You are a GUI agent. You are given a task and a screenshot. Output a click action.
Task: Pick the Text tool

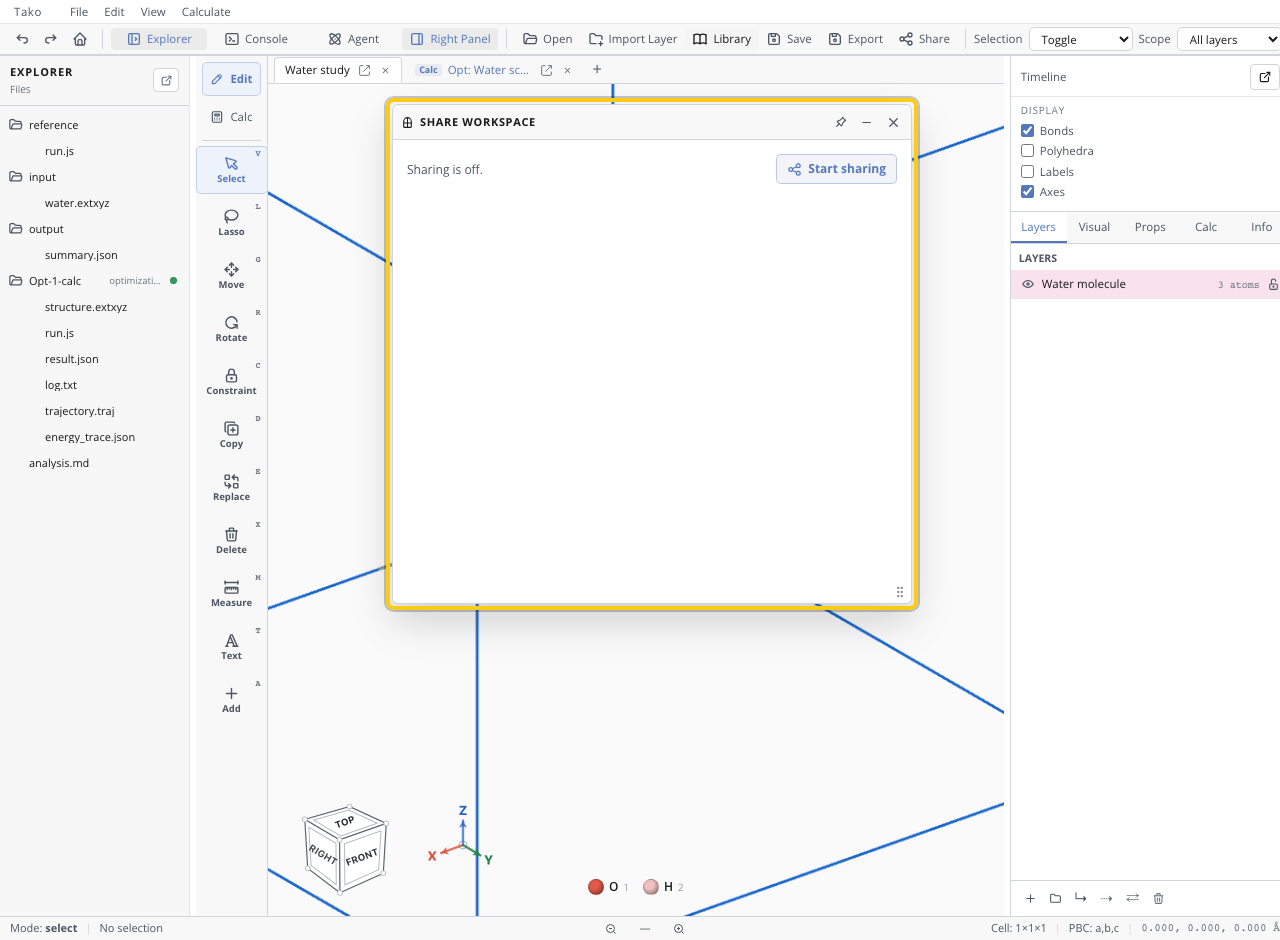pyautogui.click(x=231, y=646)
